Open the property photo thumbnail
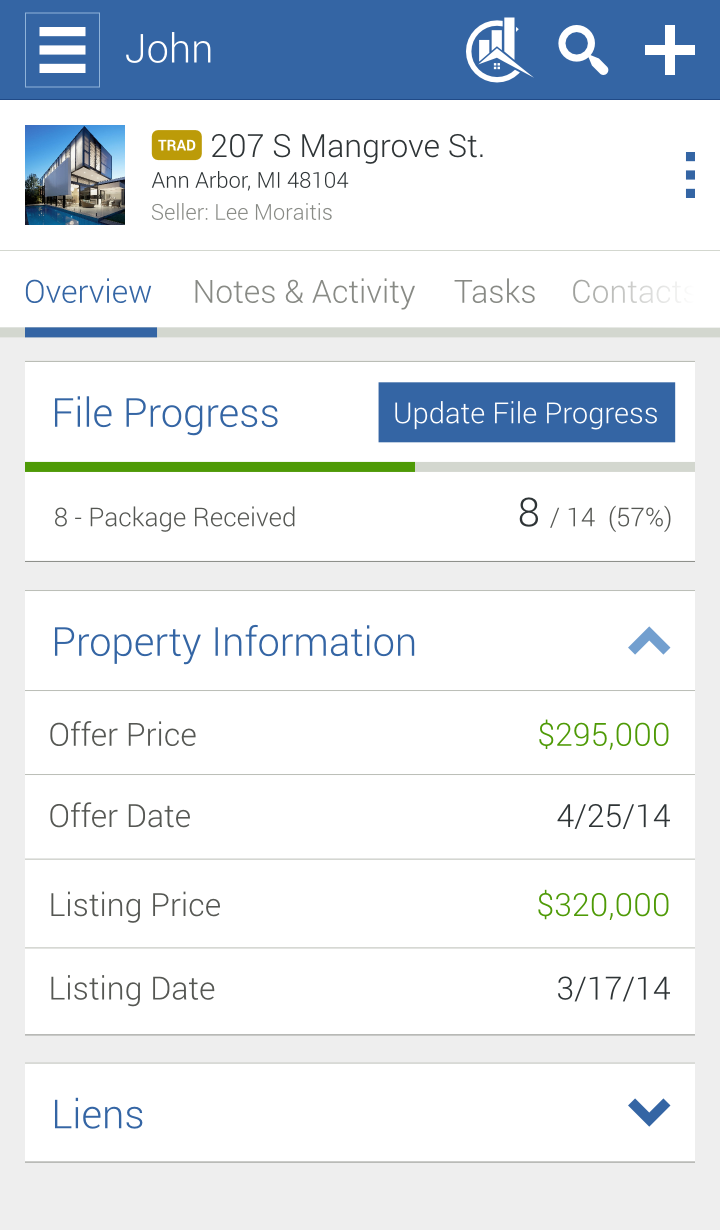Screen dimensions: 720x1230 coord(75,175)
